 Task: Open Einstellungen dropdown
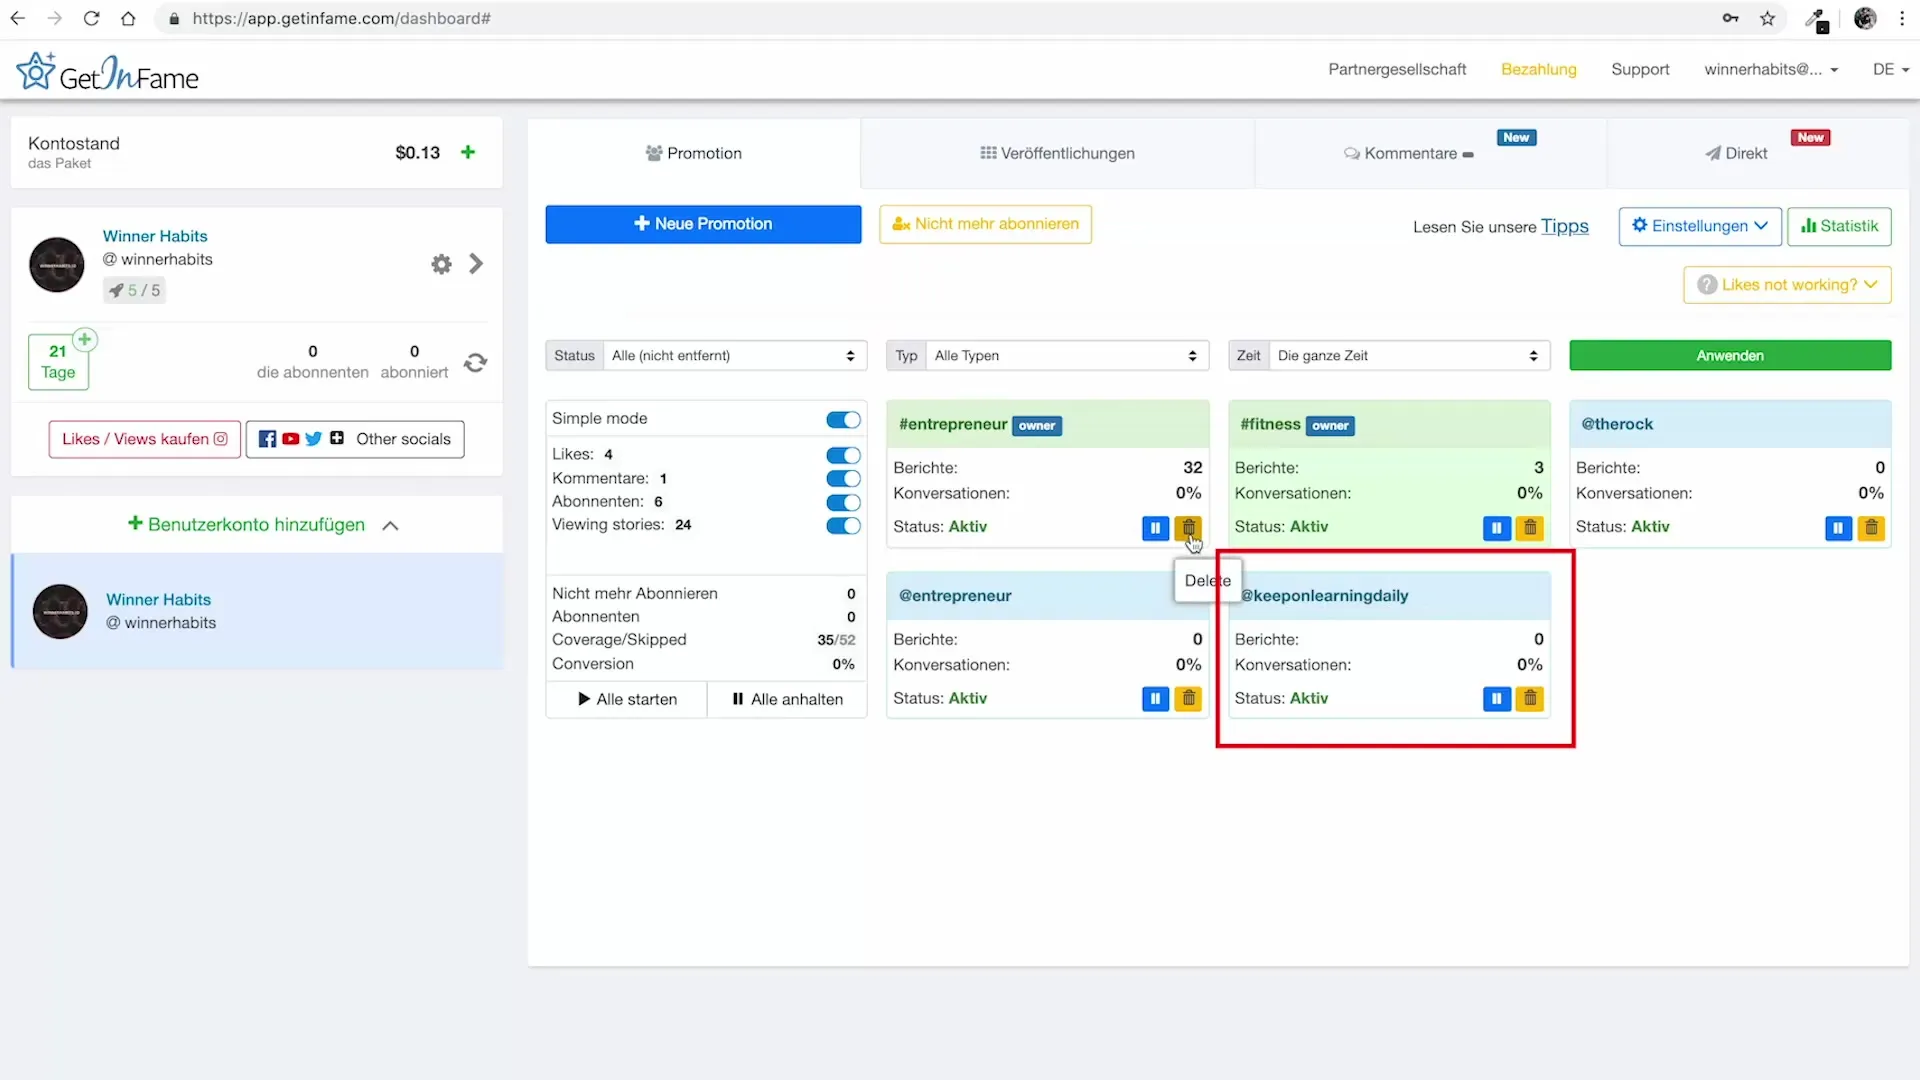tap(1700, 226)
